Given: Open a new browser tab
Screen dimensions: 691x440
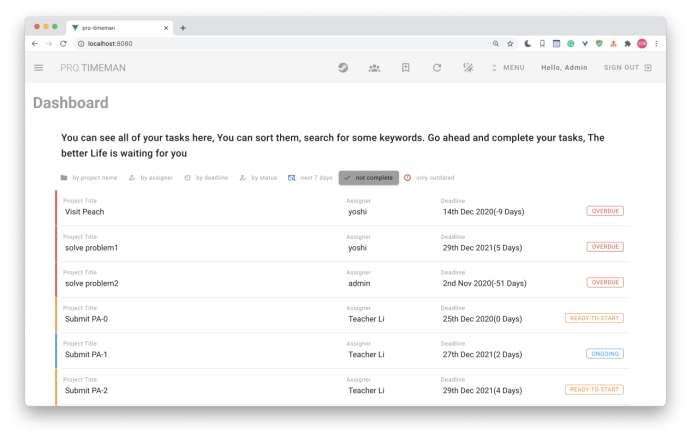Looking at the screenshot, I should 183,27.
